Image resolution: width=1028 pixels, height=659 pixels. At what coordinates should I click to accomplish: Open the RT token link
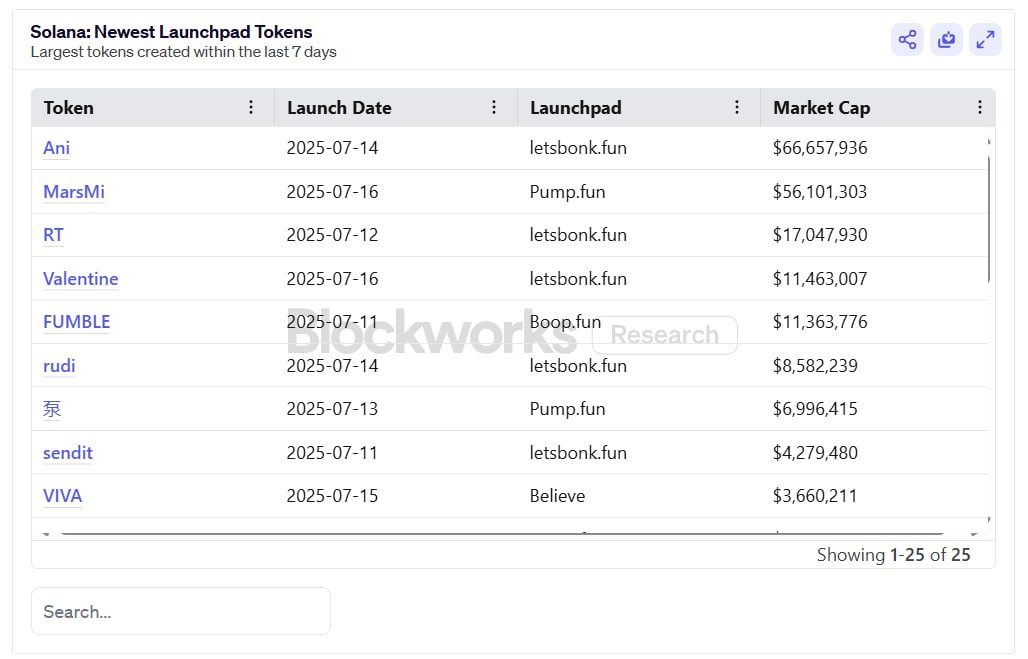(53, 235)
